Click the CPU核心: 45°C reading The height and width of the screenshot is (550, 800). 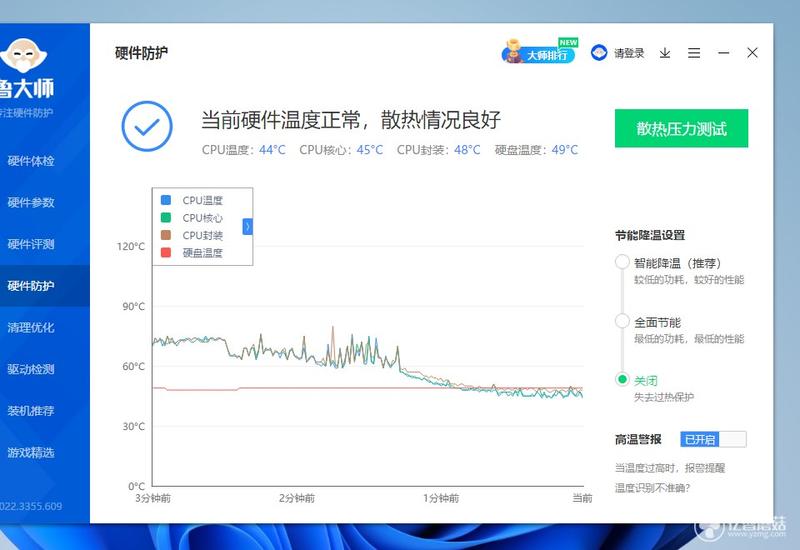click(341, 150)
